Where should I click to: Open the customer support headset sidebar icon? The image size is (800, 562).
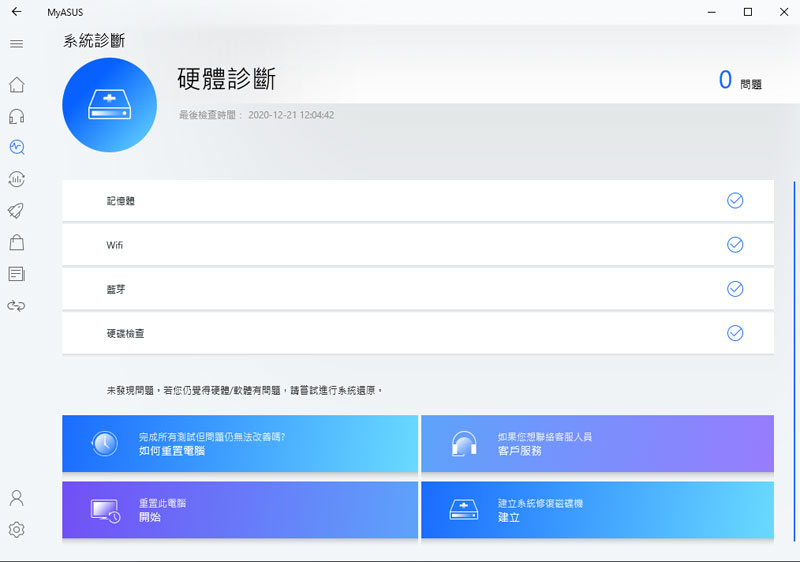pyautogui.click(x=17, y=116)
